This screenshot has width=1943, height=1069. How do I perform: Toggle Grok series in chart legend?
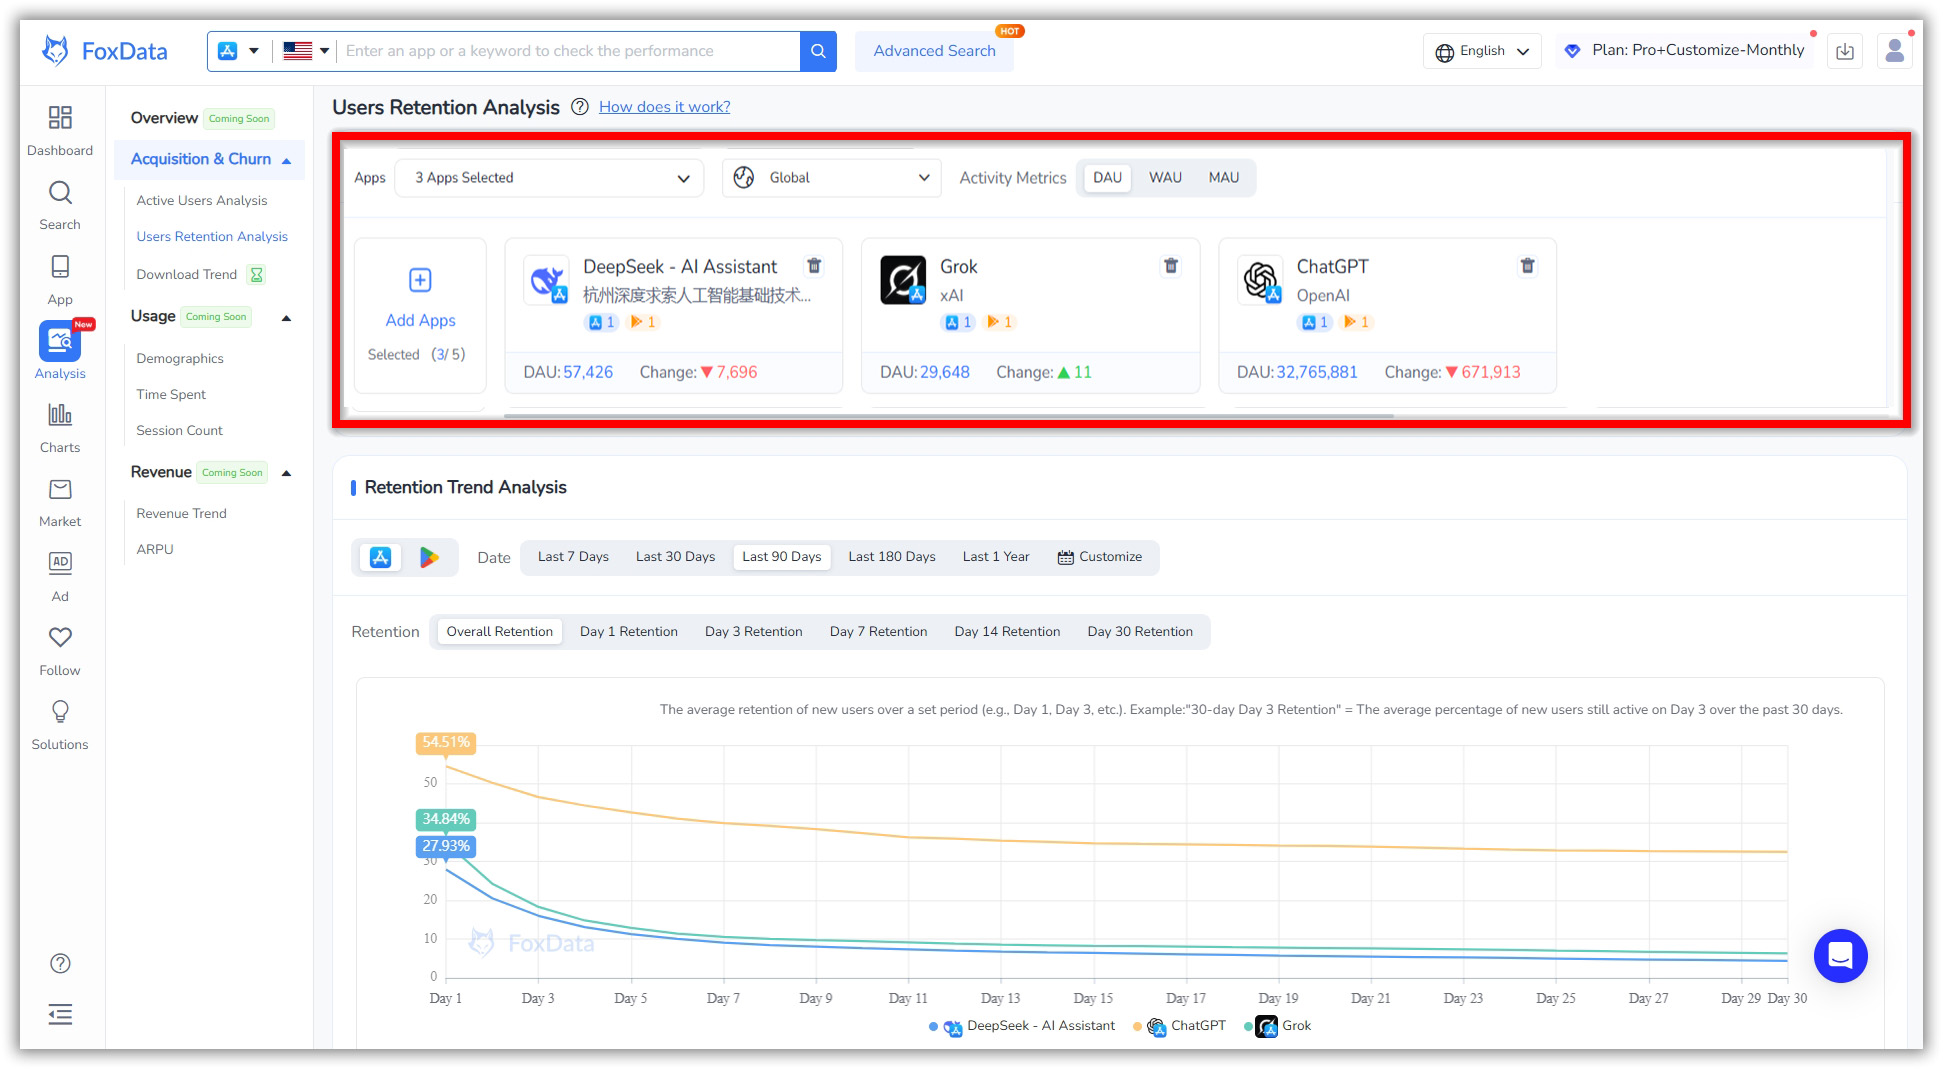(1278, 1026)
